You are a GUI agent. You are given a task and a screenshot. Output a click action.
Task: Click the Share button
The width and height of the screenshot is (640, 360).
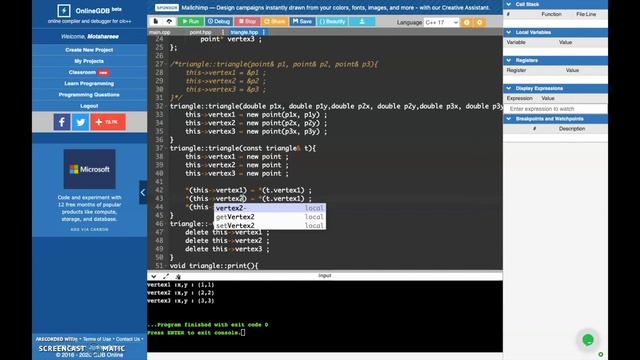coord(274,21)
